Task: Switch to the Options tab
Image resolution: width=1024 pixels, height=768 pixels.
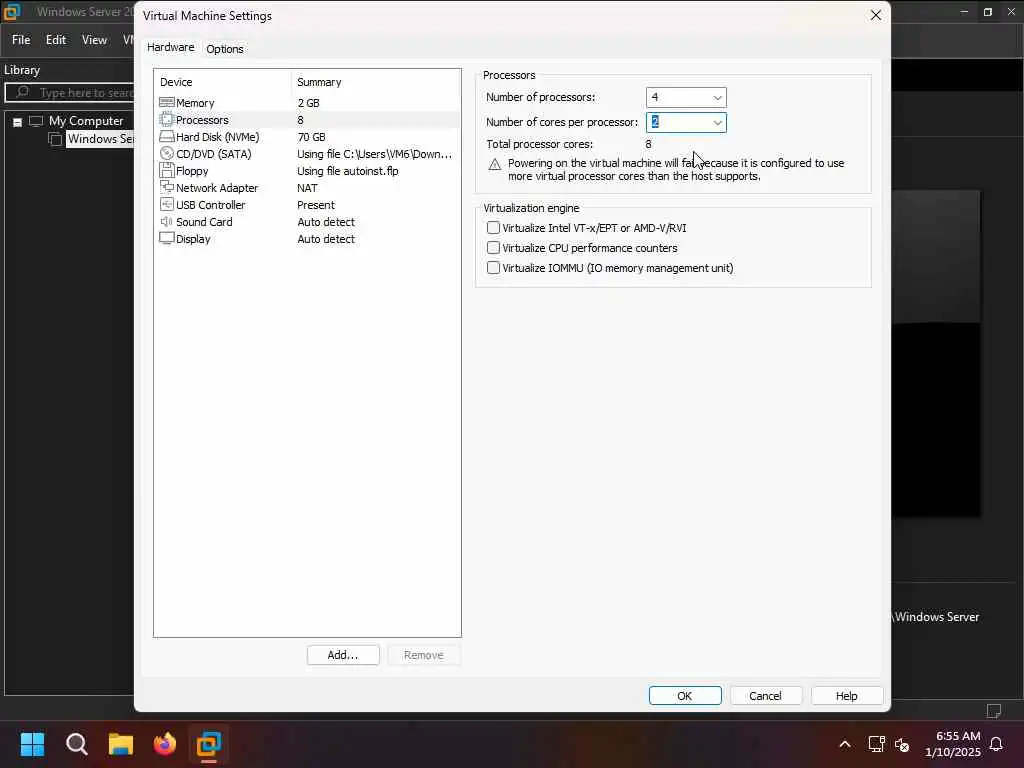Action: [225, 49]
